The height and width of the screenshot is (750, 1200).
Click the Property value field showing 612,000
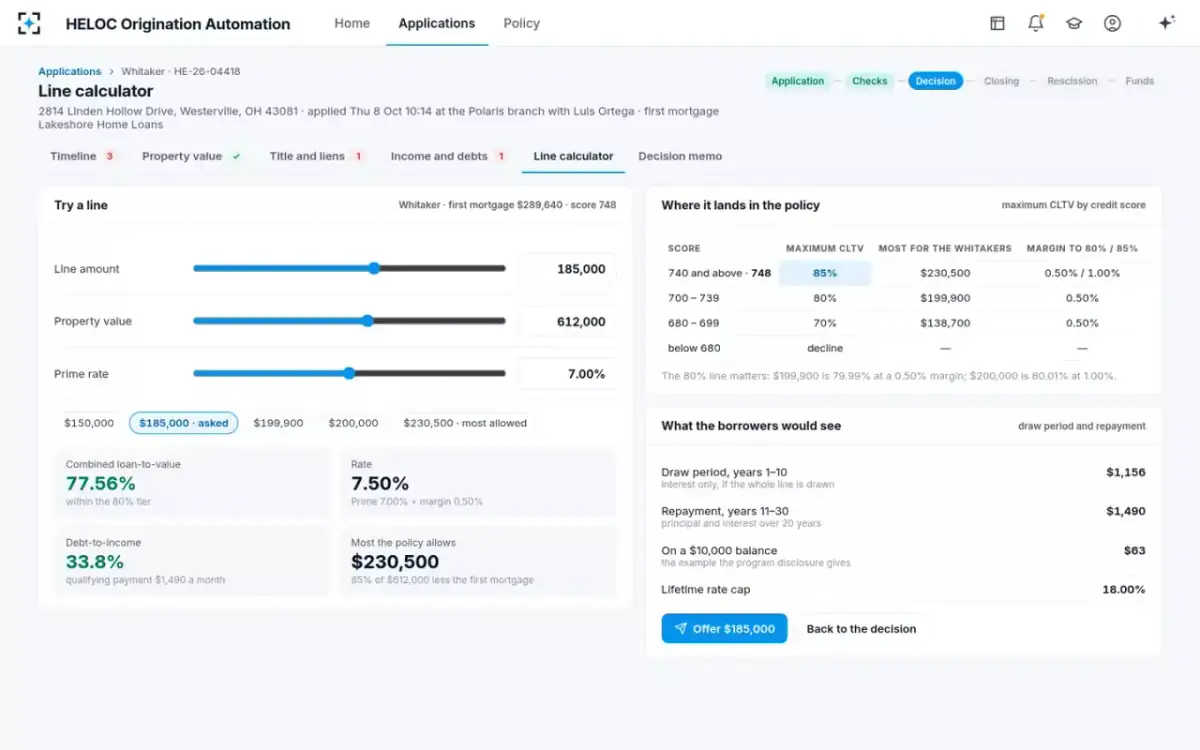(x=567, y=322)
